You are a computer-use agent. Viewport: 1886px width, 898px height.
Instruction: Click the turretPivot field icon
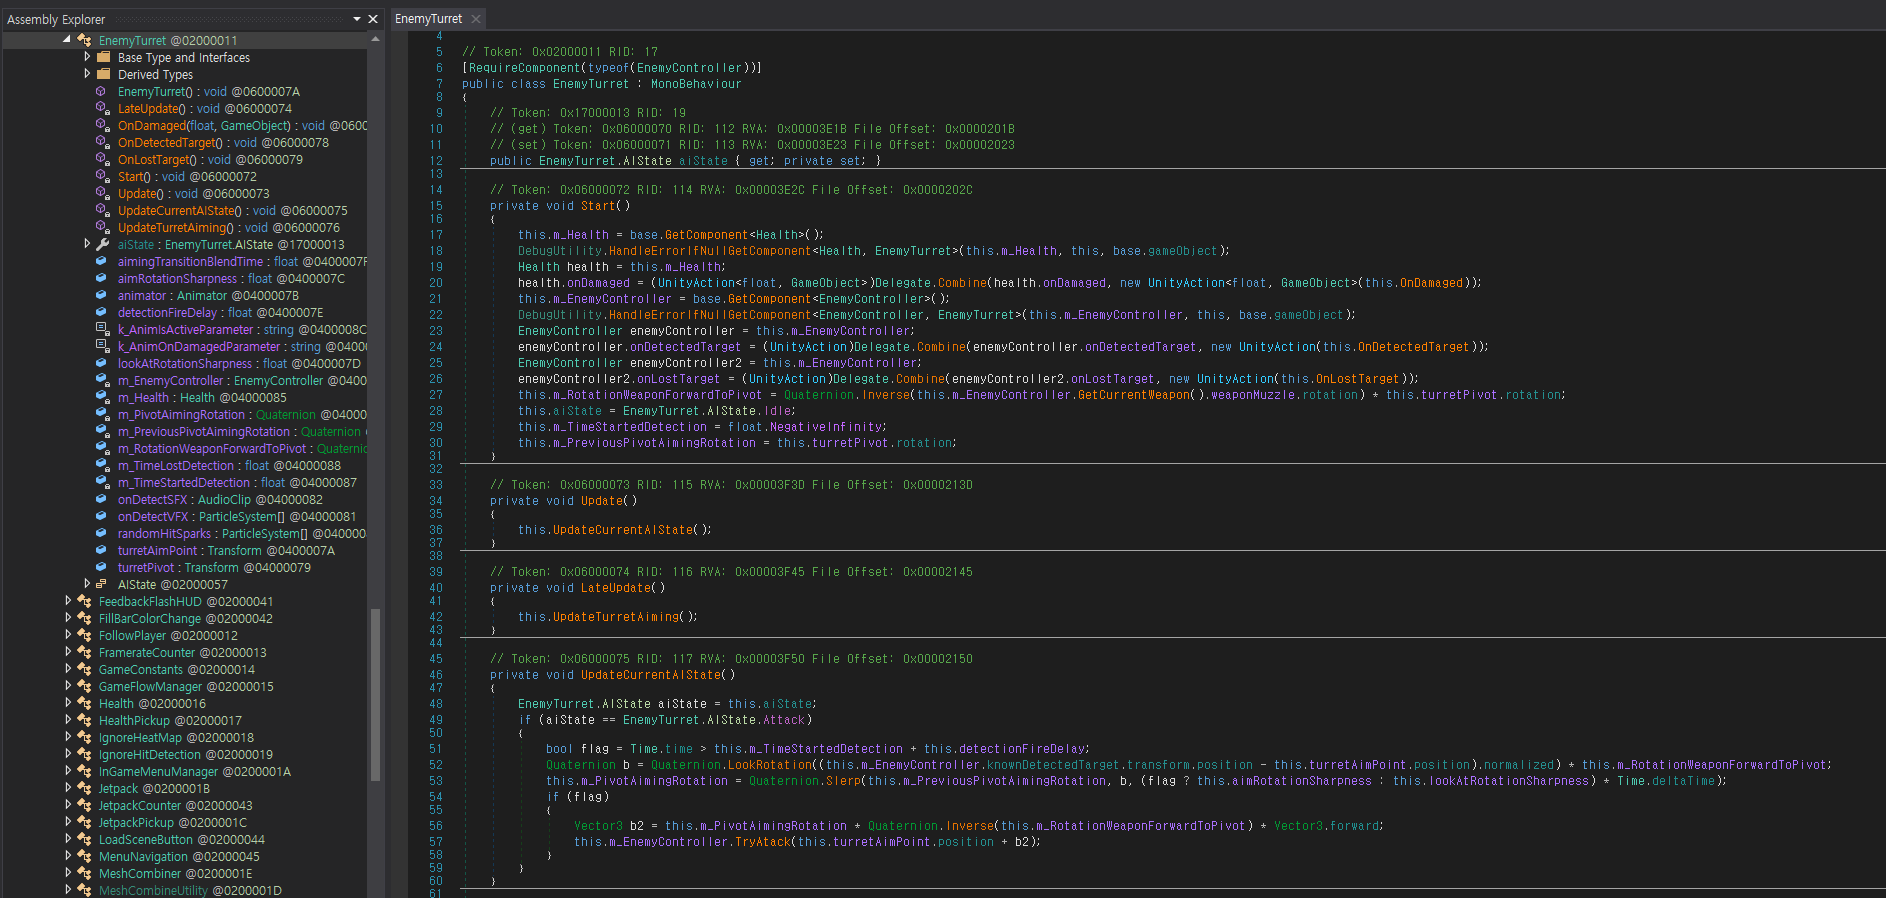[101, 567]
